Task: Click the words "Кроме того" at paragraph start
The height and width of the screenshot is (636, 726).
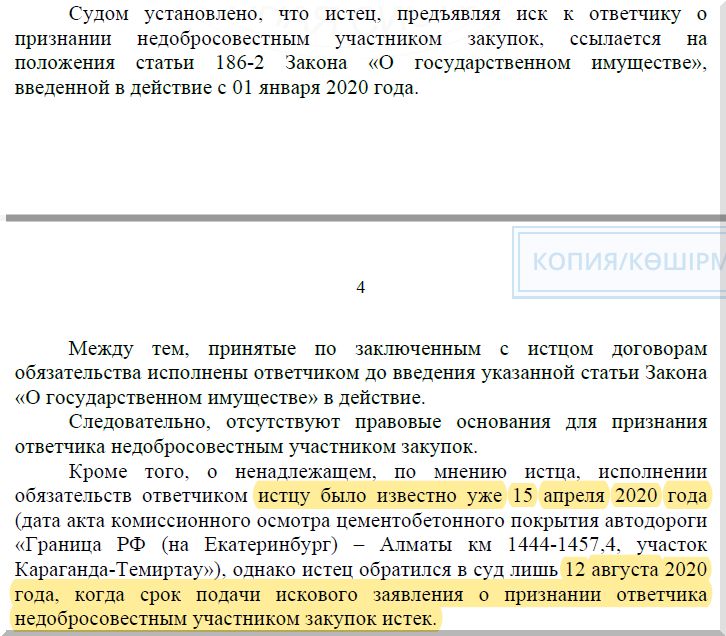Action: pos(127,472)
